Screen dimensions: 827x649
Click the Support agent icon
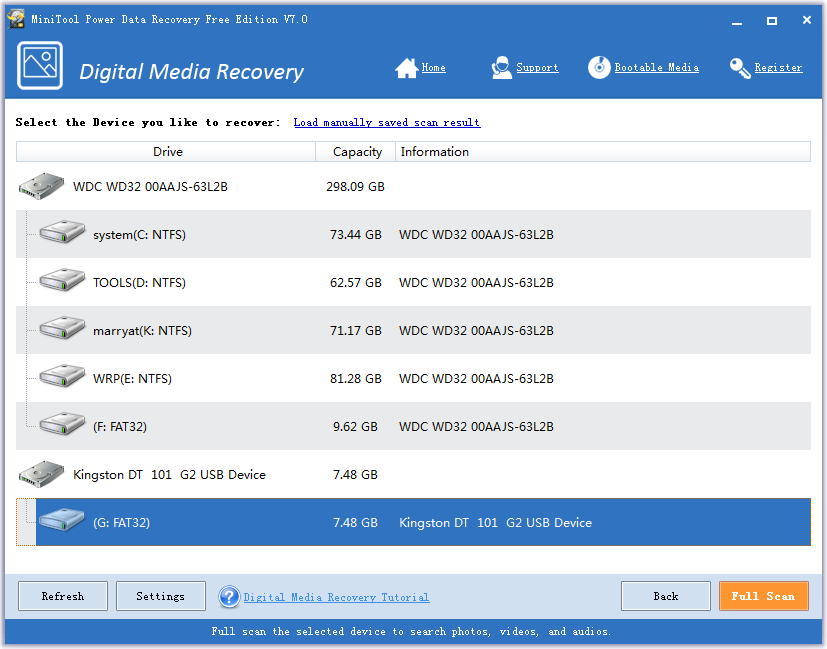(x=502, y=67)
